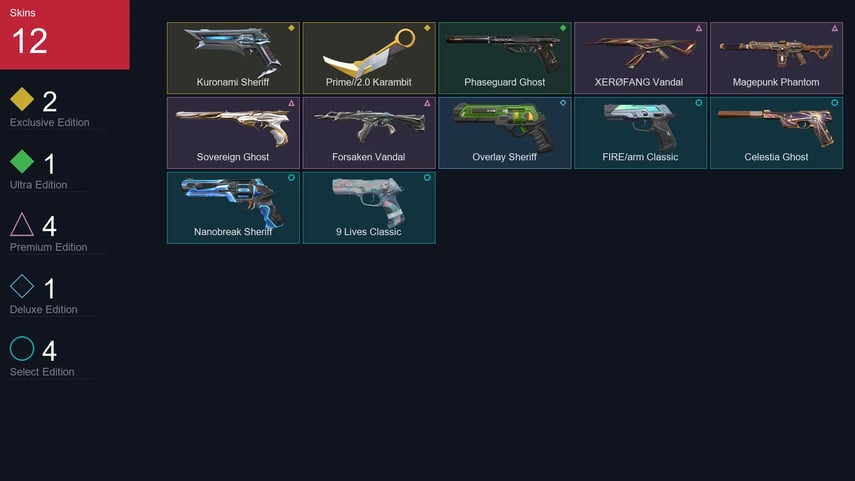Image resolution: width=855 pixels, height=481 pixels.
Task: Open the Magepunk Phantom skin card
Action: [x=776, y=58]
